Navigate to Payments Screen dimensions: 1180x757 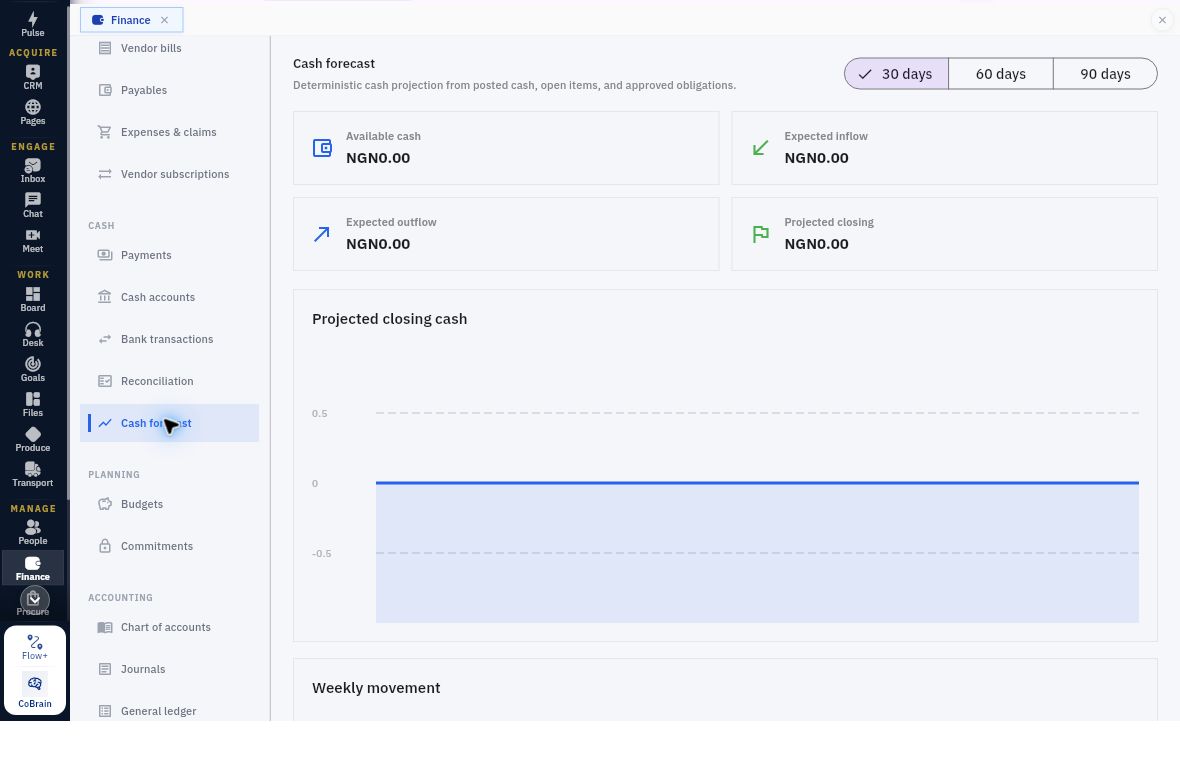[169, 255]
